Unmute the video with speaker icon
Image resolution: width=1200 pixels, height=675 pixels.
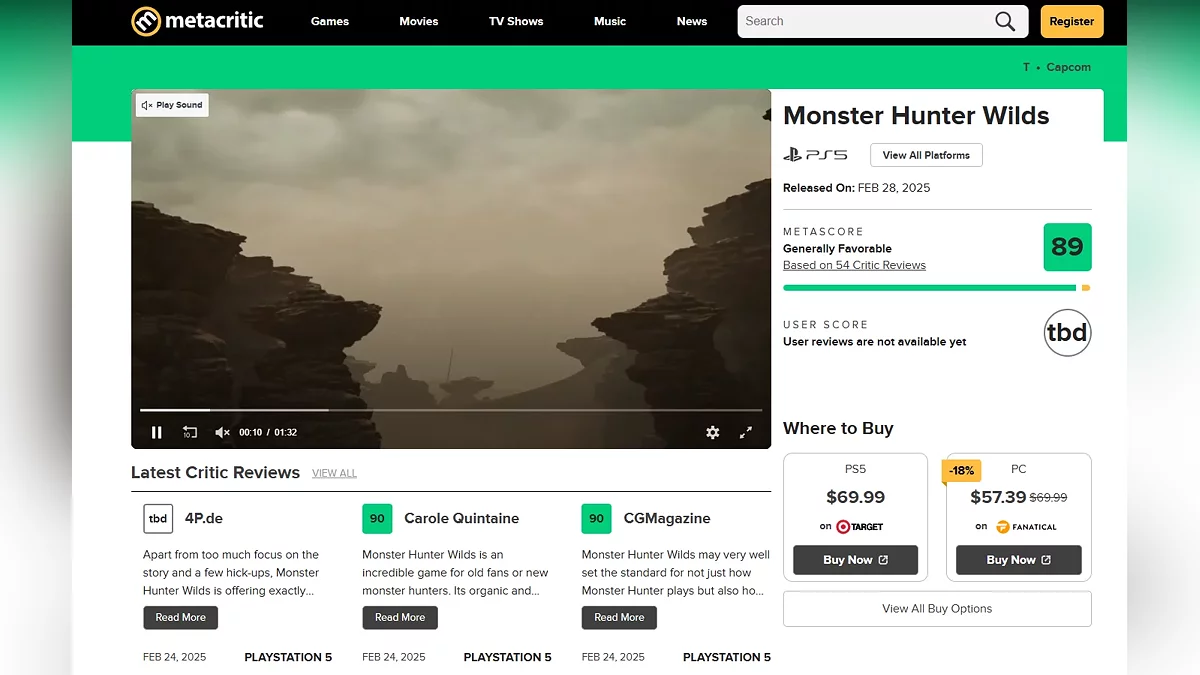(x=222, y=432)
